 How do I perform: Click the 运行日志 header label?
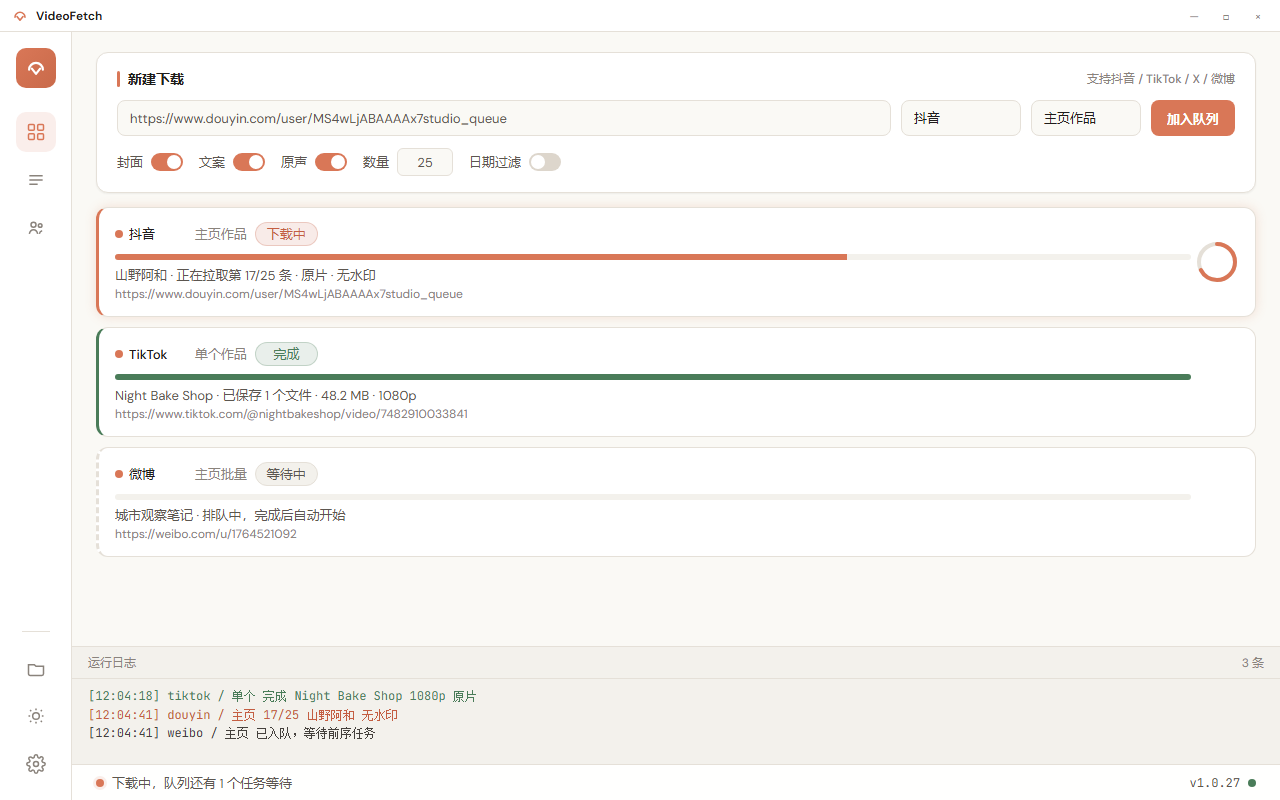pyautogui.click(x=112, y=663)
